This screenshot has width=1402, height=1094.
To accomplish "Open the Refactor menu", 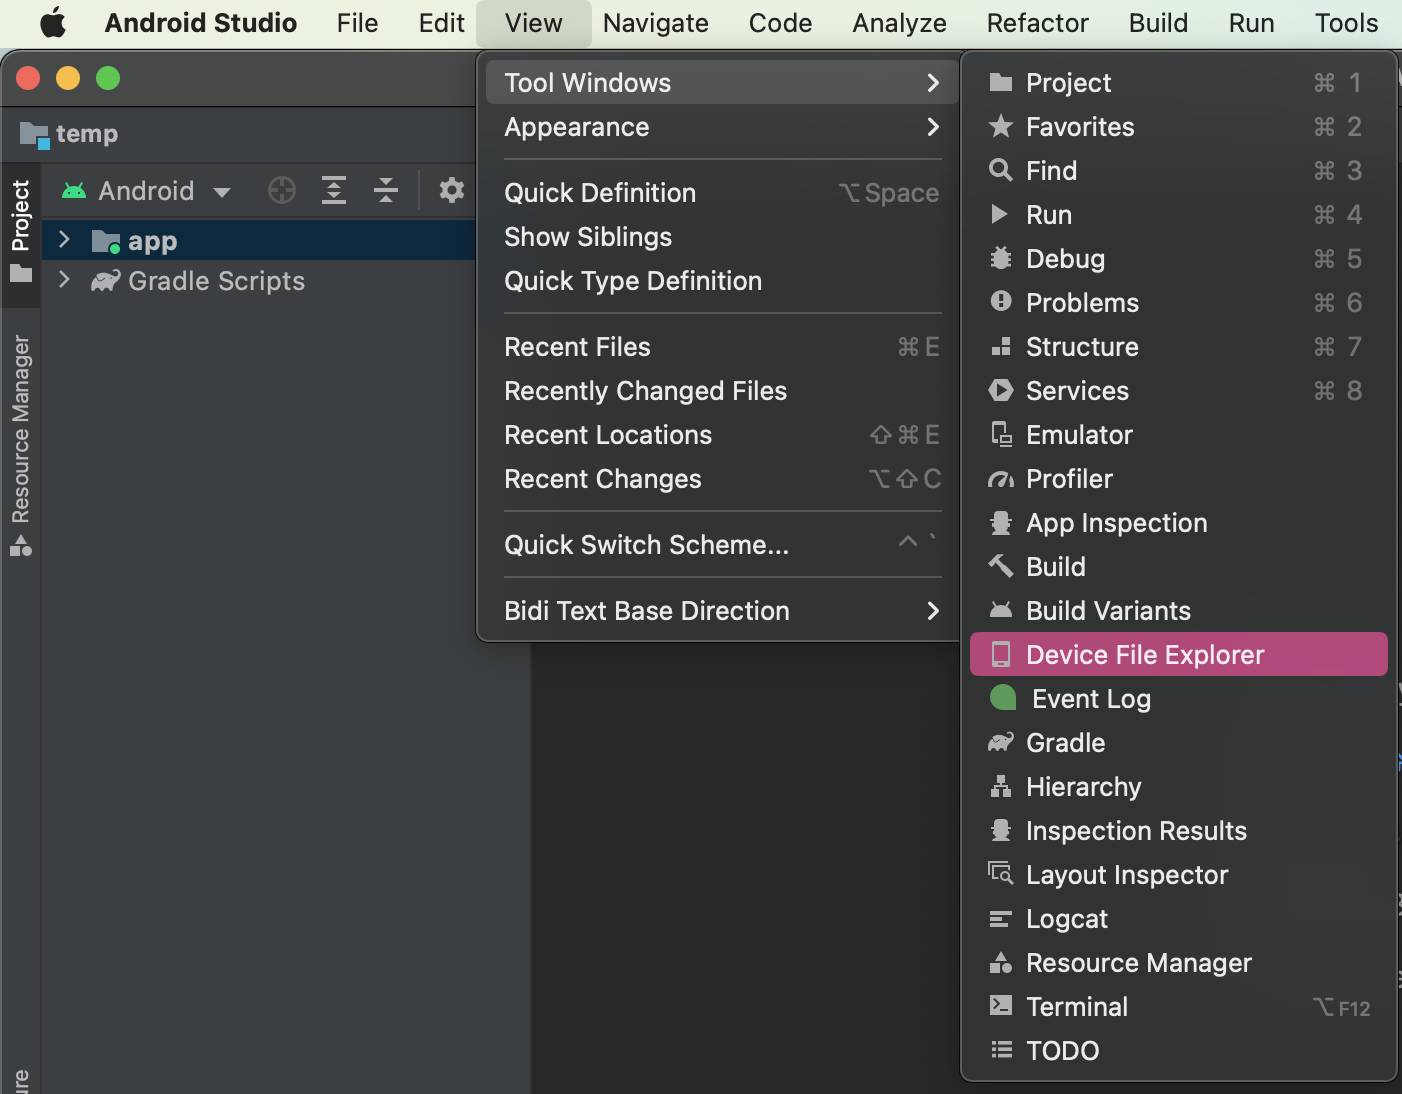I will [x=1037, y=23].
